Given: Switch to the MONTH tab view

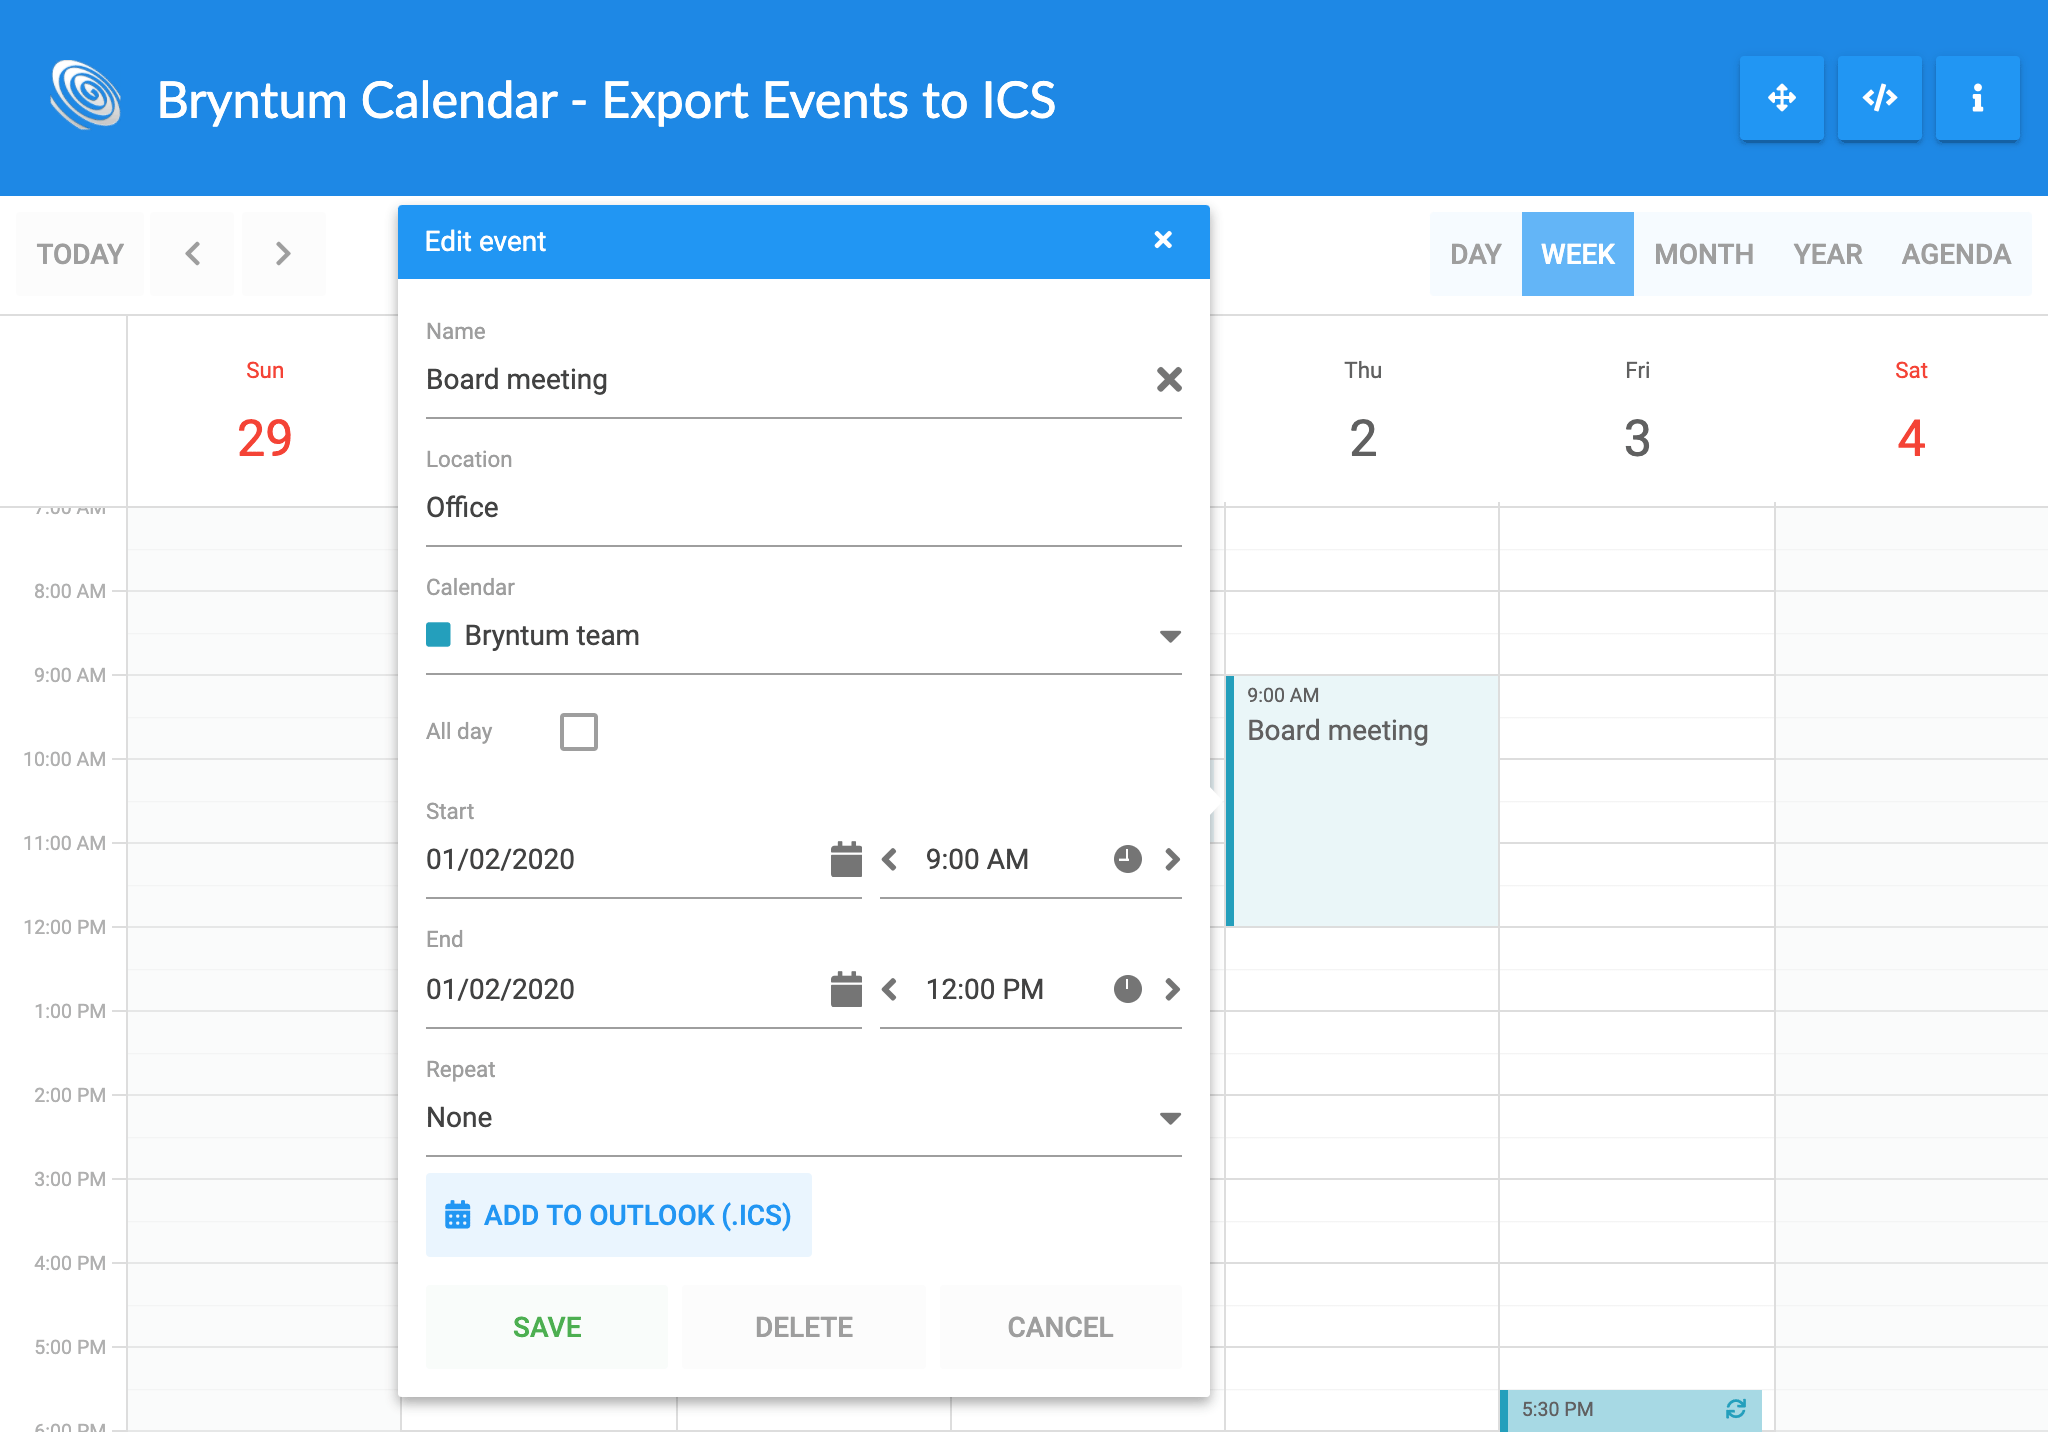Looking at the screenshot, I should 1703,252.
